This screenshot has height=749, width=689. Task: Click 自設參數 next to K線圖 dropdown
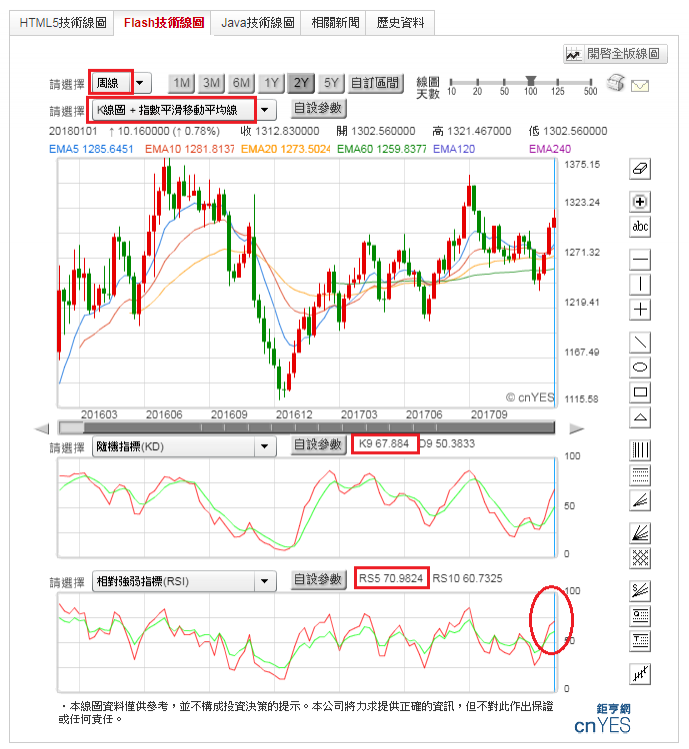(318, 108)
